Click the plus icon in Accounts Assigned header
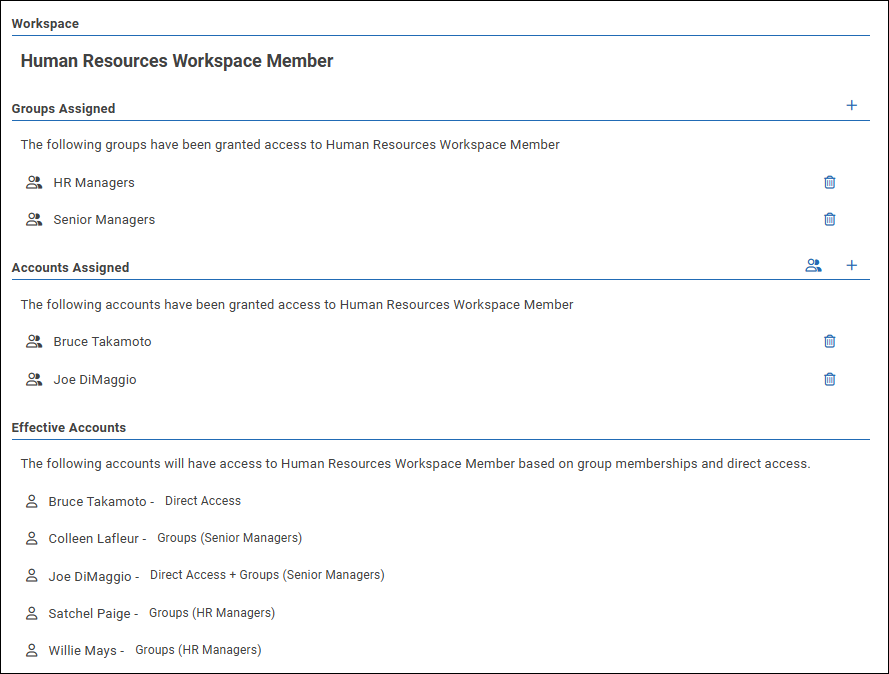Viewport: 889px width, 674px height. click(x=851, y=265)
